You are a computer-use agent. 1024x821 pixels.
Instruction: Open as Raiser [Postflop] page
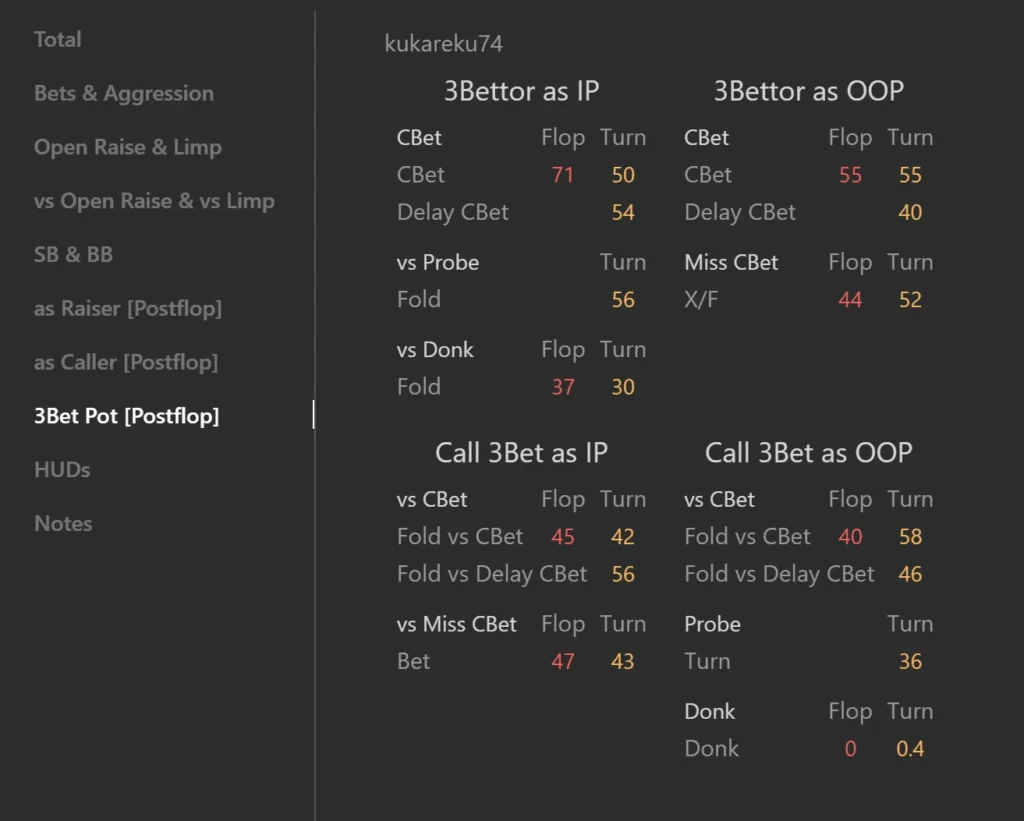[x=128, y=308]
